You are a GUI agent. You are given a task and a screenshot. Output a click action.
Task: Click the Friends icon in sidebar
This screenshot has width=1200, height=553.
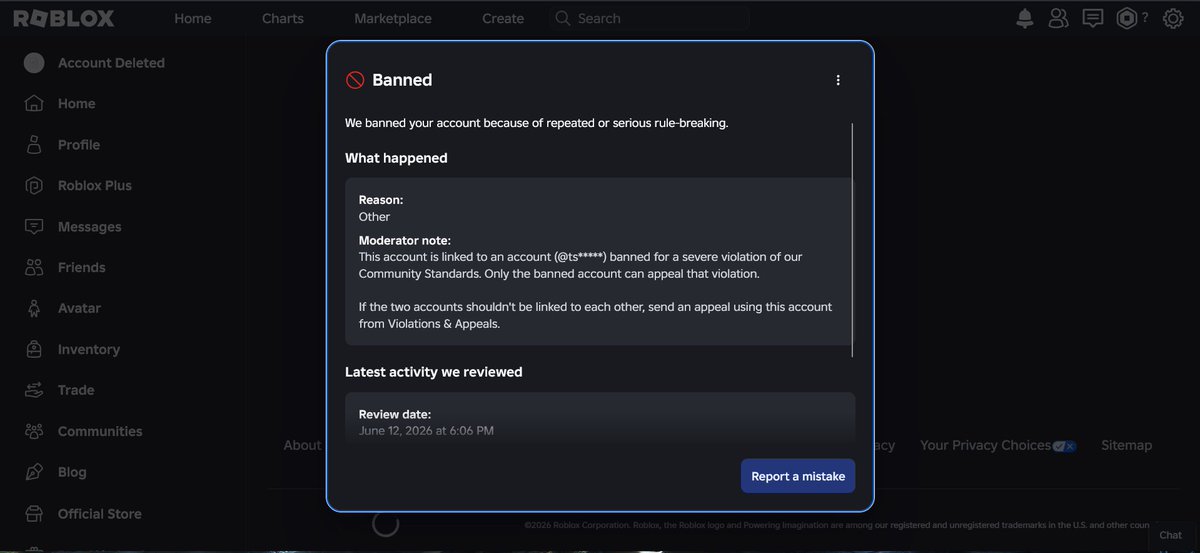34,268
